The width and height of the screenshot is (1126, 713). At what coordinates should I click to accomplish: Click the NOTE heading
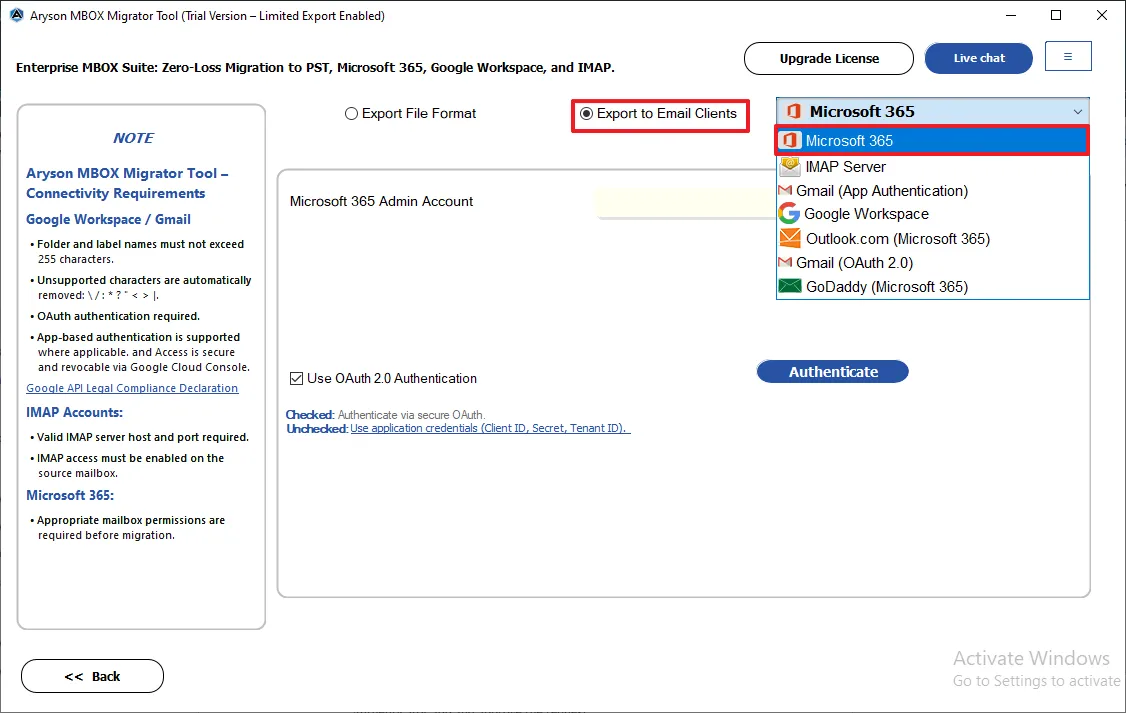click(x=134, y=138)
